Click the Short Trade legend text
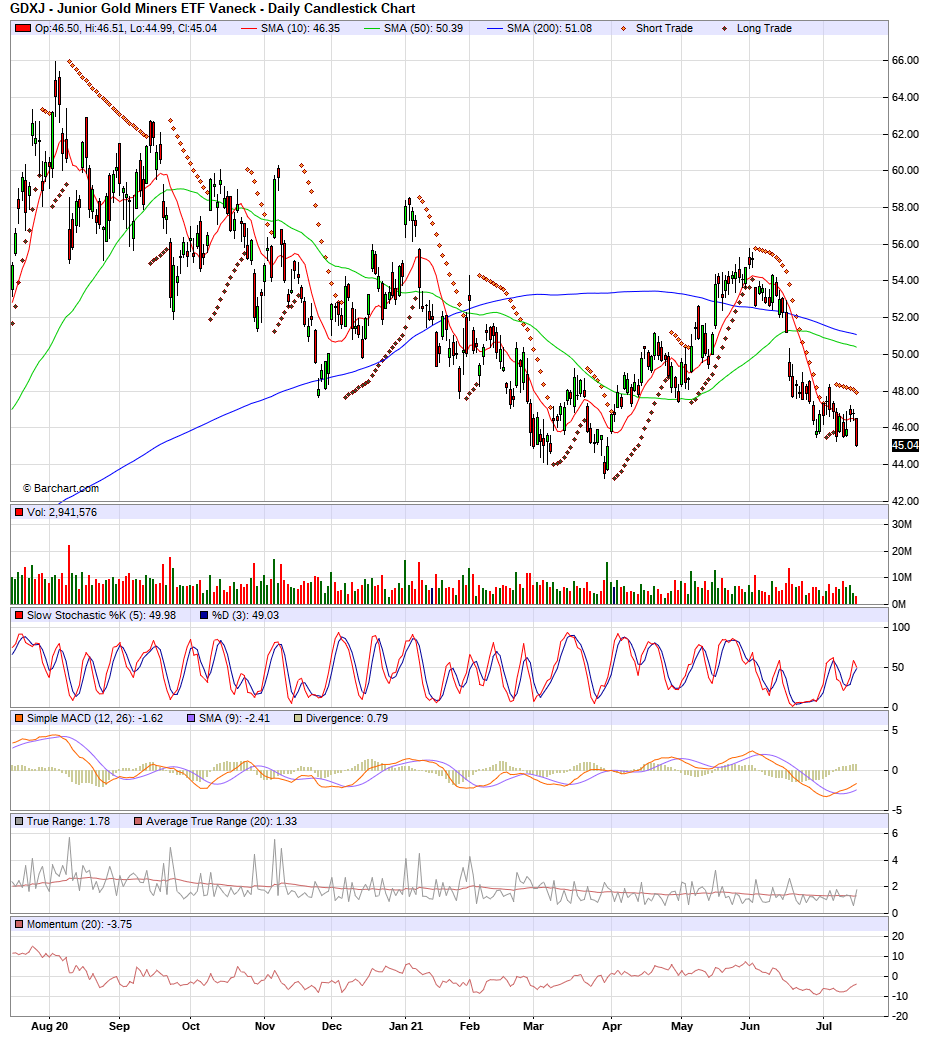 click(x=664, y=28)
